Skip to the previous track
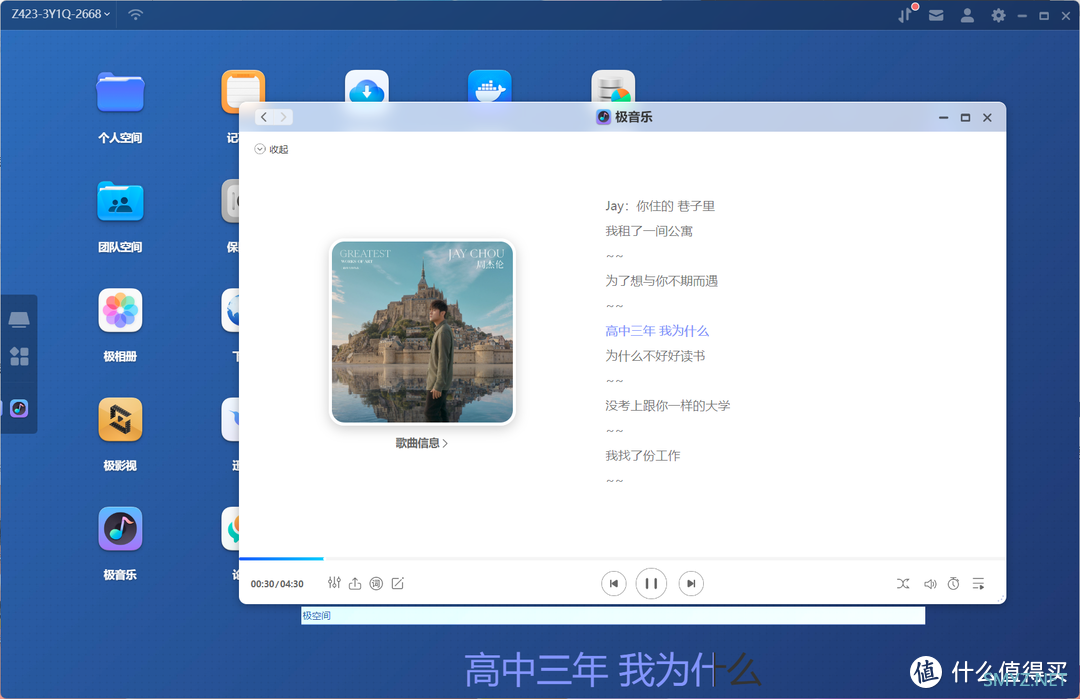This screenshot has height=699, width=1080. click(x=614, y=583)
